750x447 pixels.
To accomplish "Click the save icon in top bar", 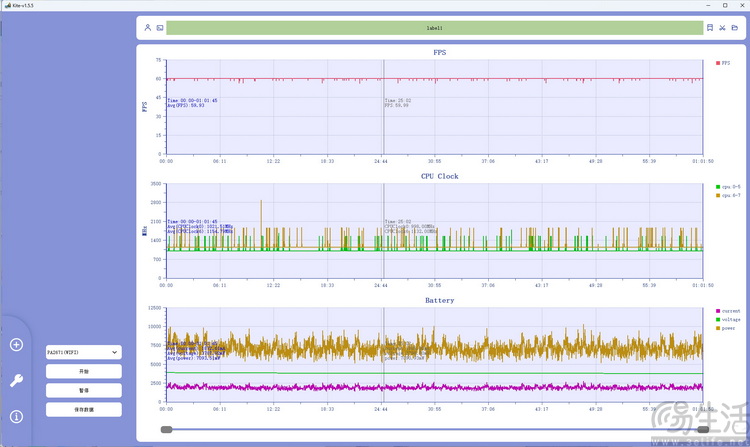I will [710, 28].
